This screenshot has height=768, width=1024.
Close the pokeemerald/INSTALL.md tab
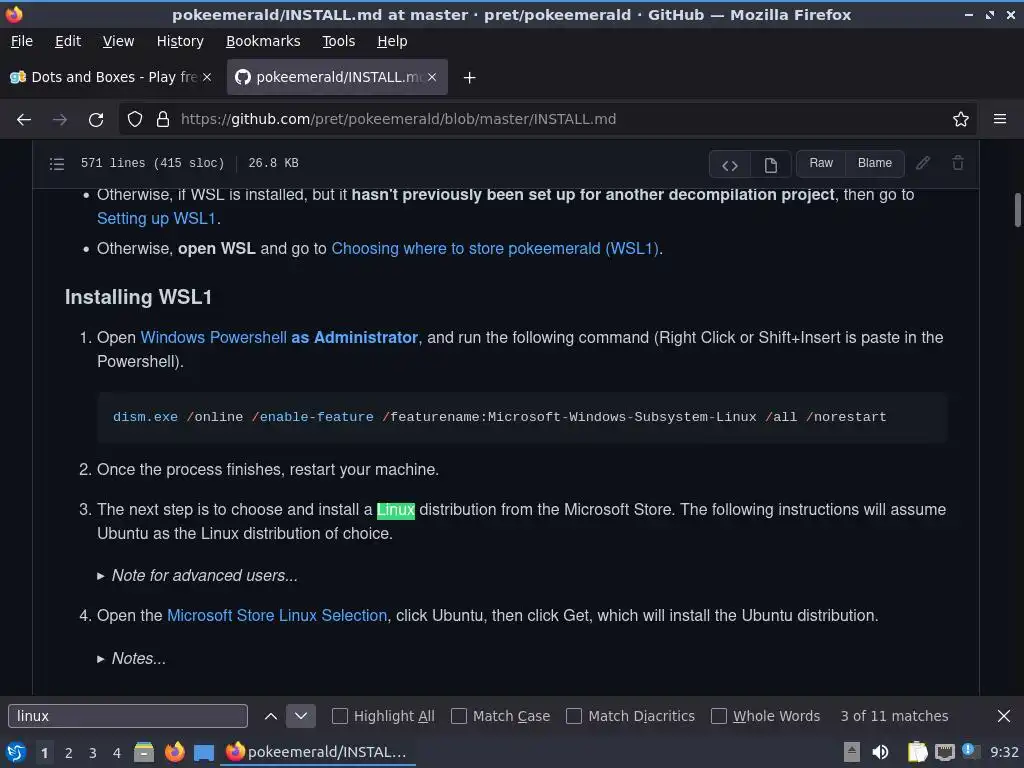[x=432, y=77]
